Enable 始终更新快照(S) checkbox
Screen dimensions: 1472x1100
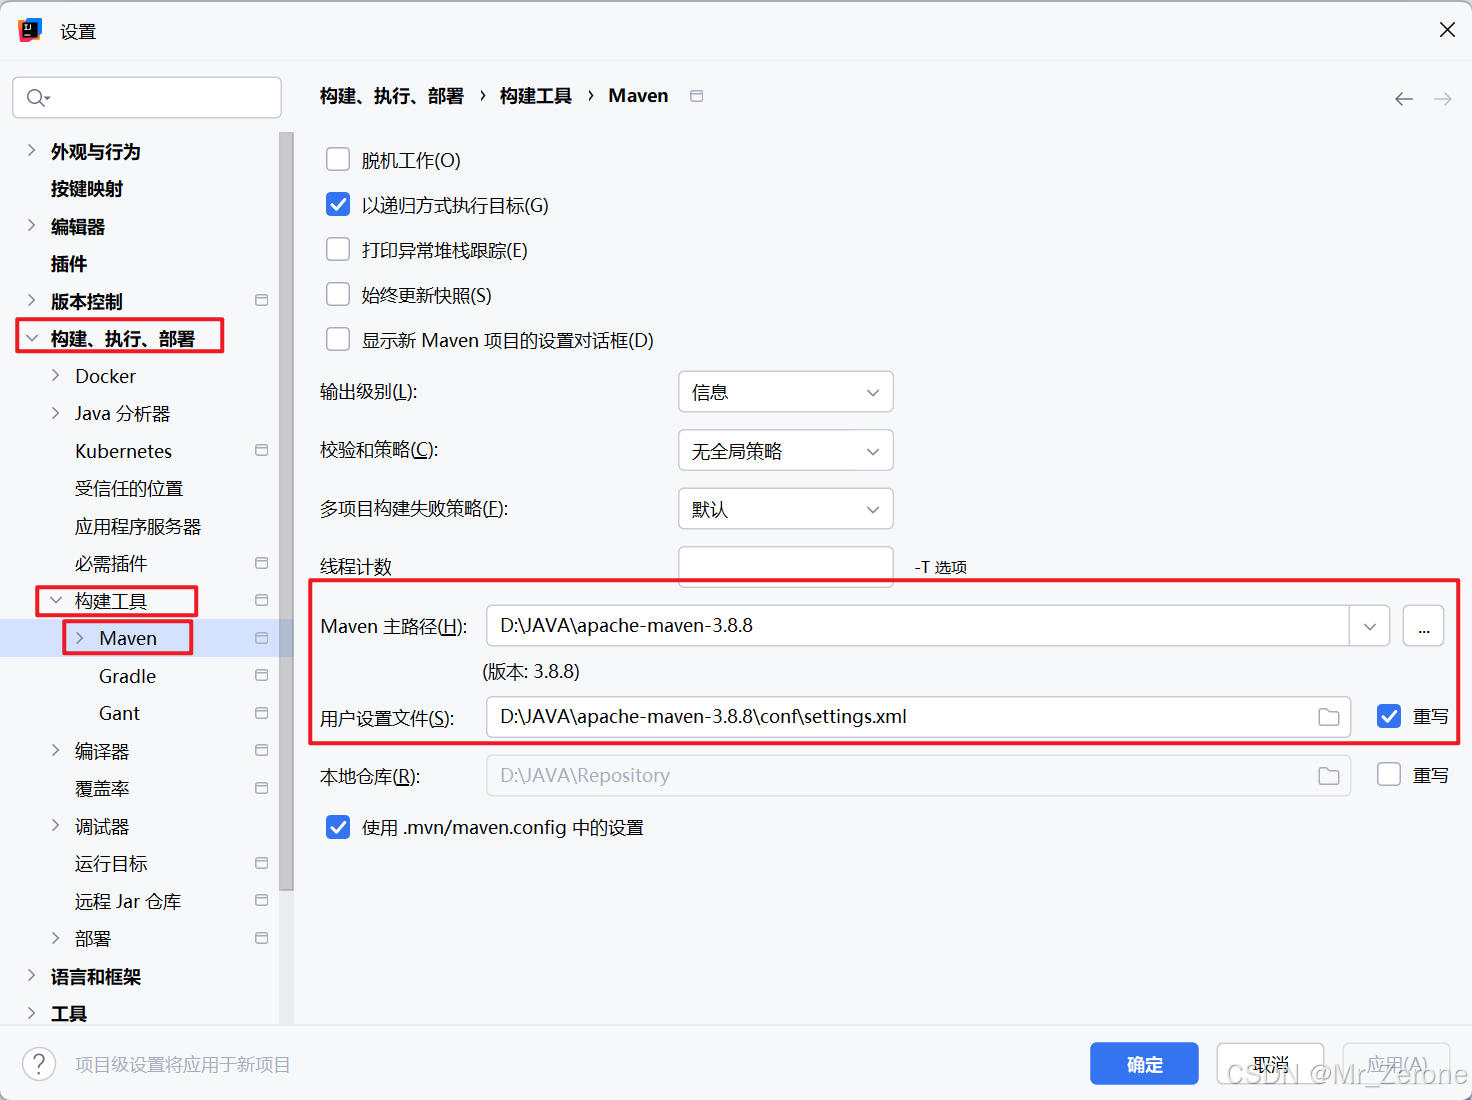pyautogui.click(x=338, y=294)
